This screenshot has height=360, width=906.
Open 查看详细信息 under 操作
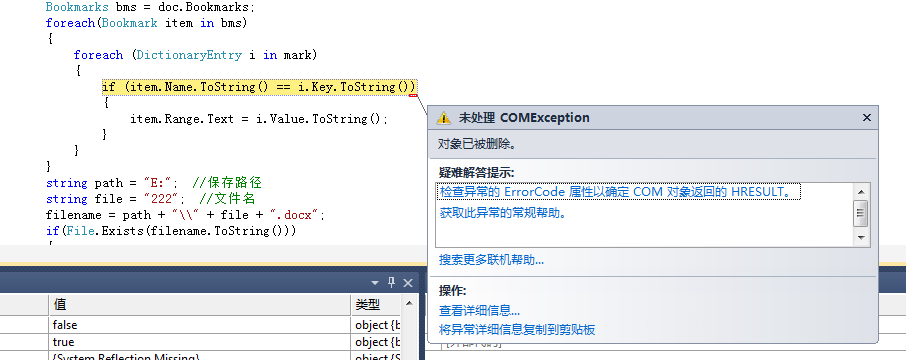(x=480, y=311)
